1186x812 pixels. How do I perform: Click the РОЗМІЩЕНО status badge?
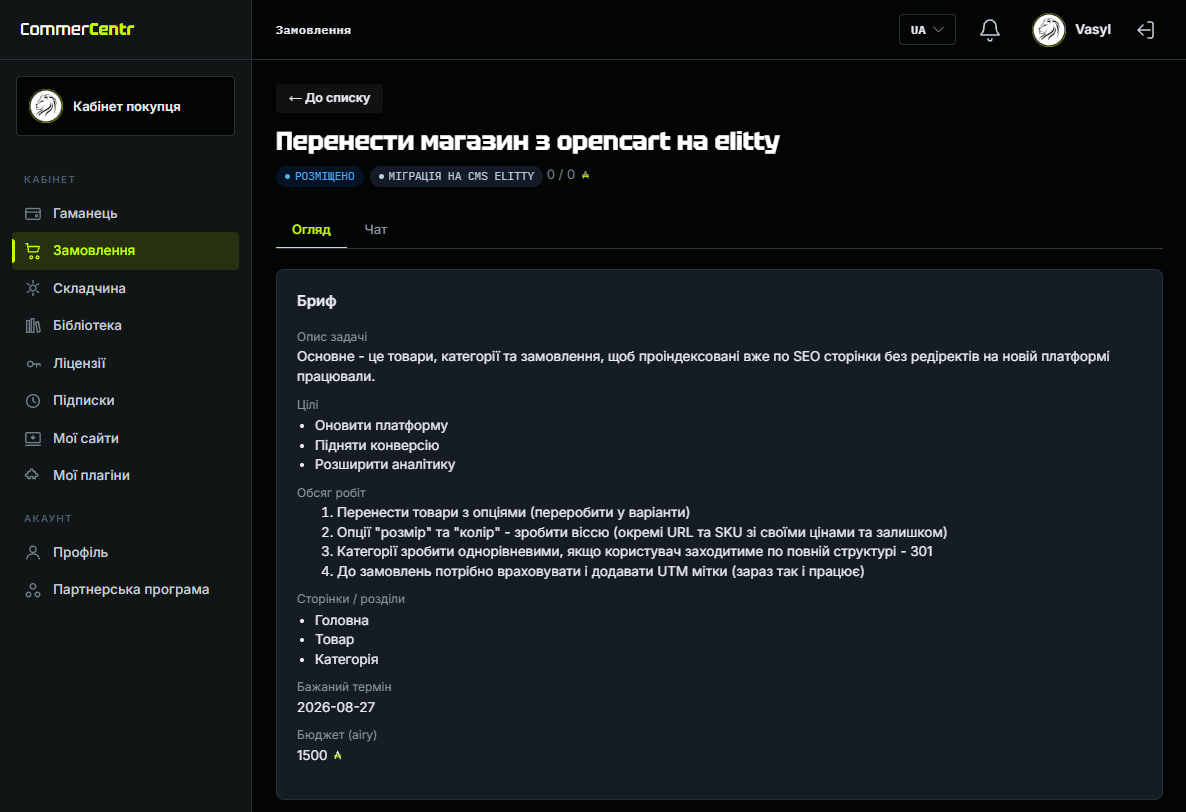click(320, 176)
